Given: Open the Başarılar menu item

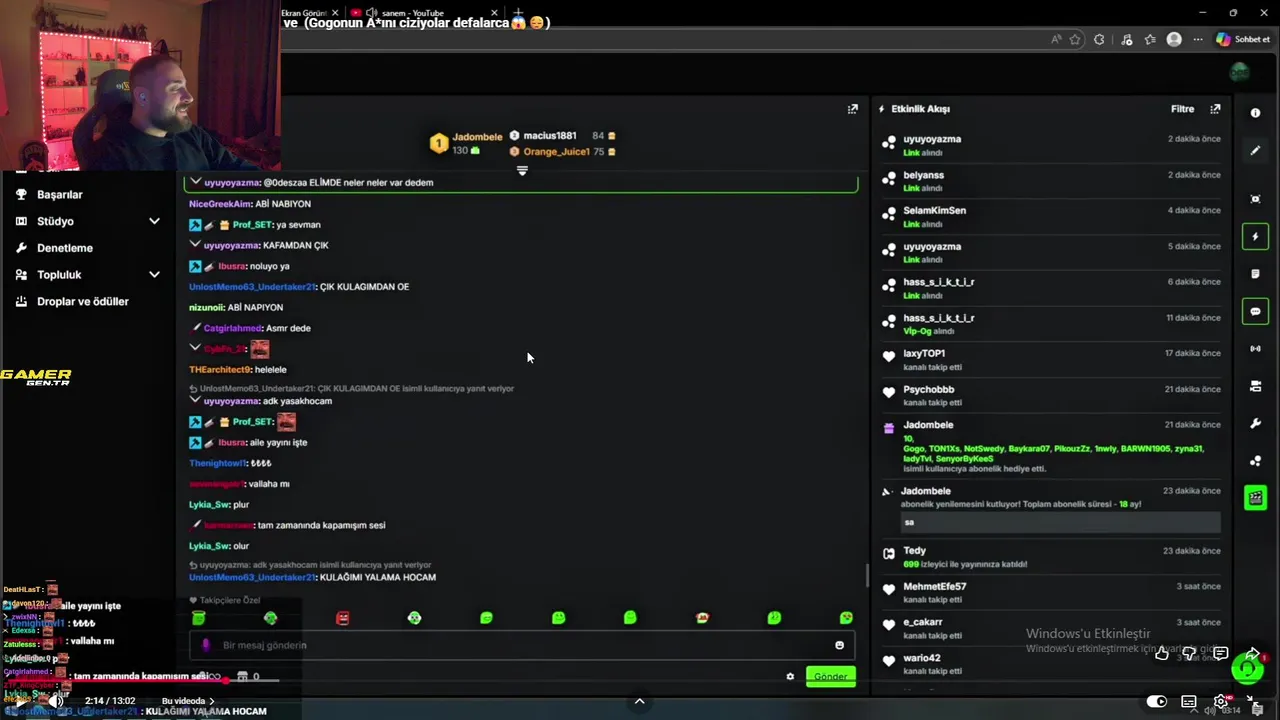Looking at the screenshot, I should tap(60, 195).
